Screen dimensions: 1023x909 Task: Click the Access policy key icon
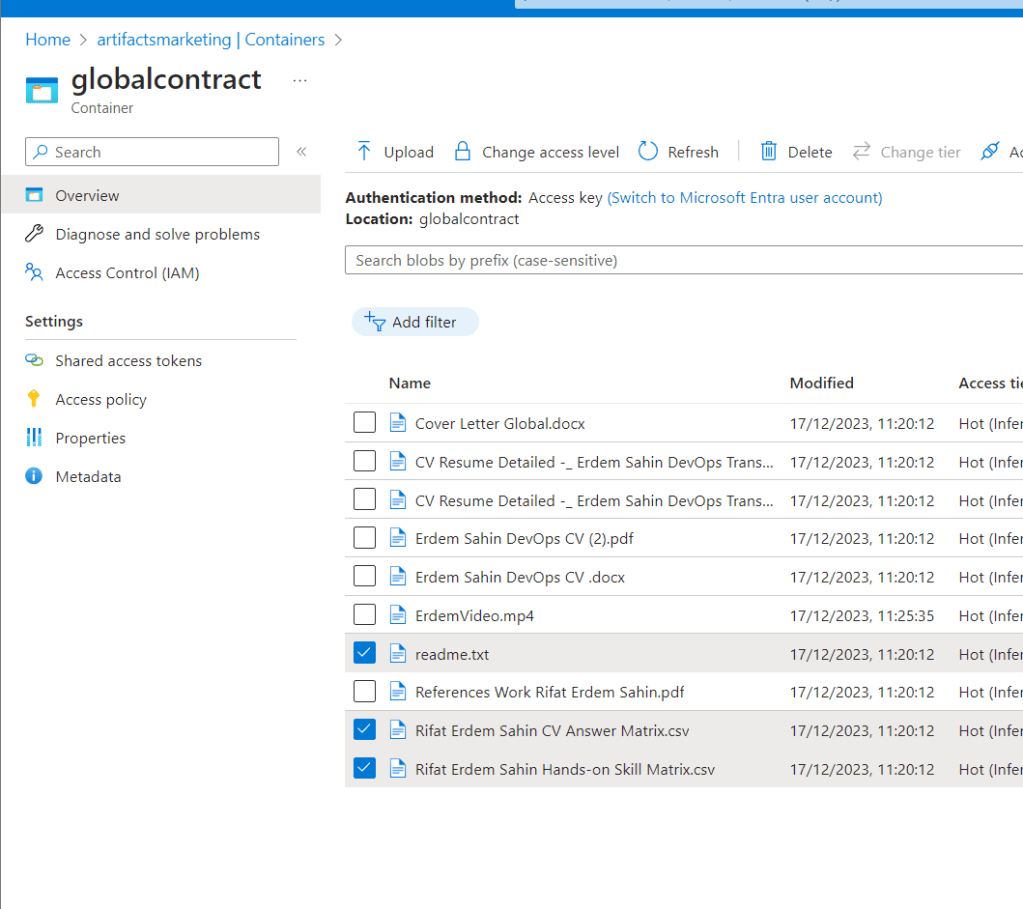pyautogui.click(x=34, y=398)
